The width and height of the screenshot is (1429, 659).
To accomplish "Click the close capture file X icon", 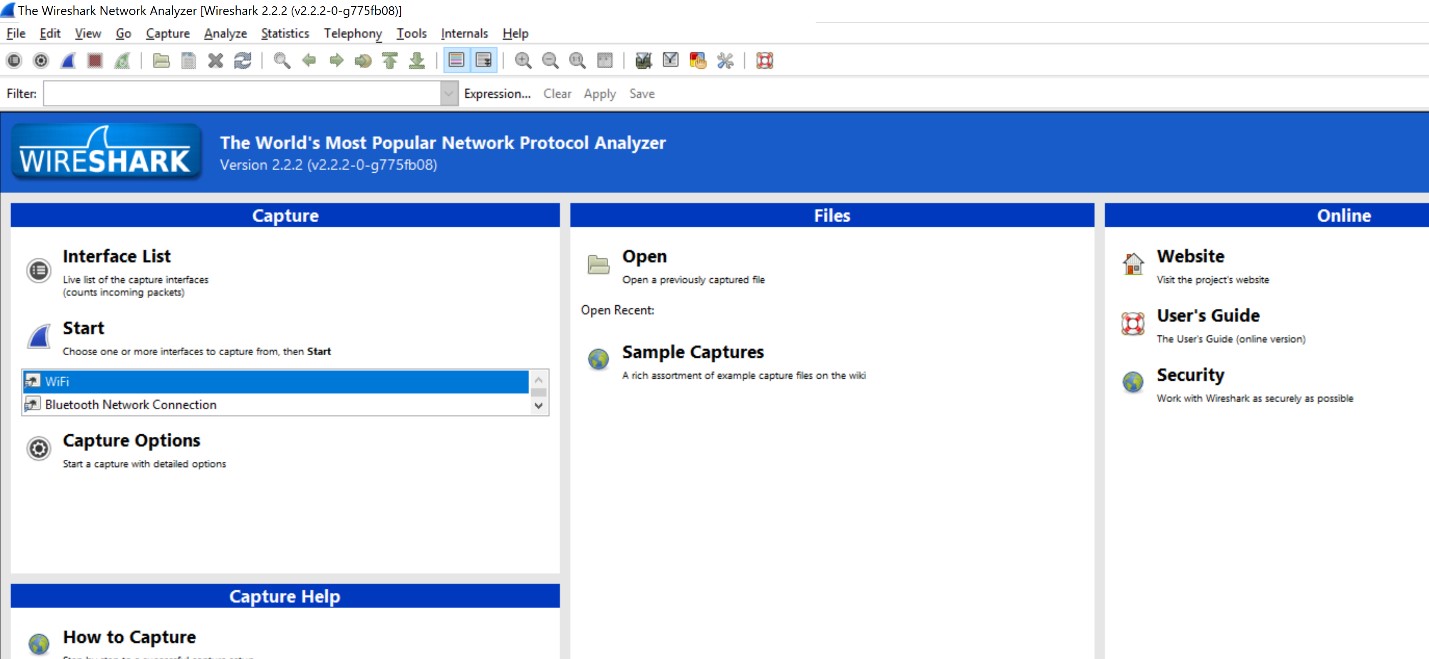I will pyautogui.click(x=215, y=61).
